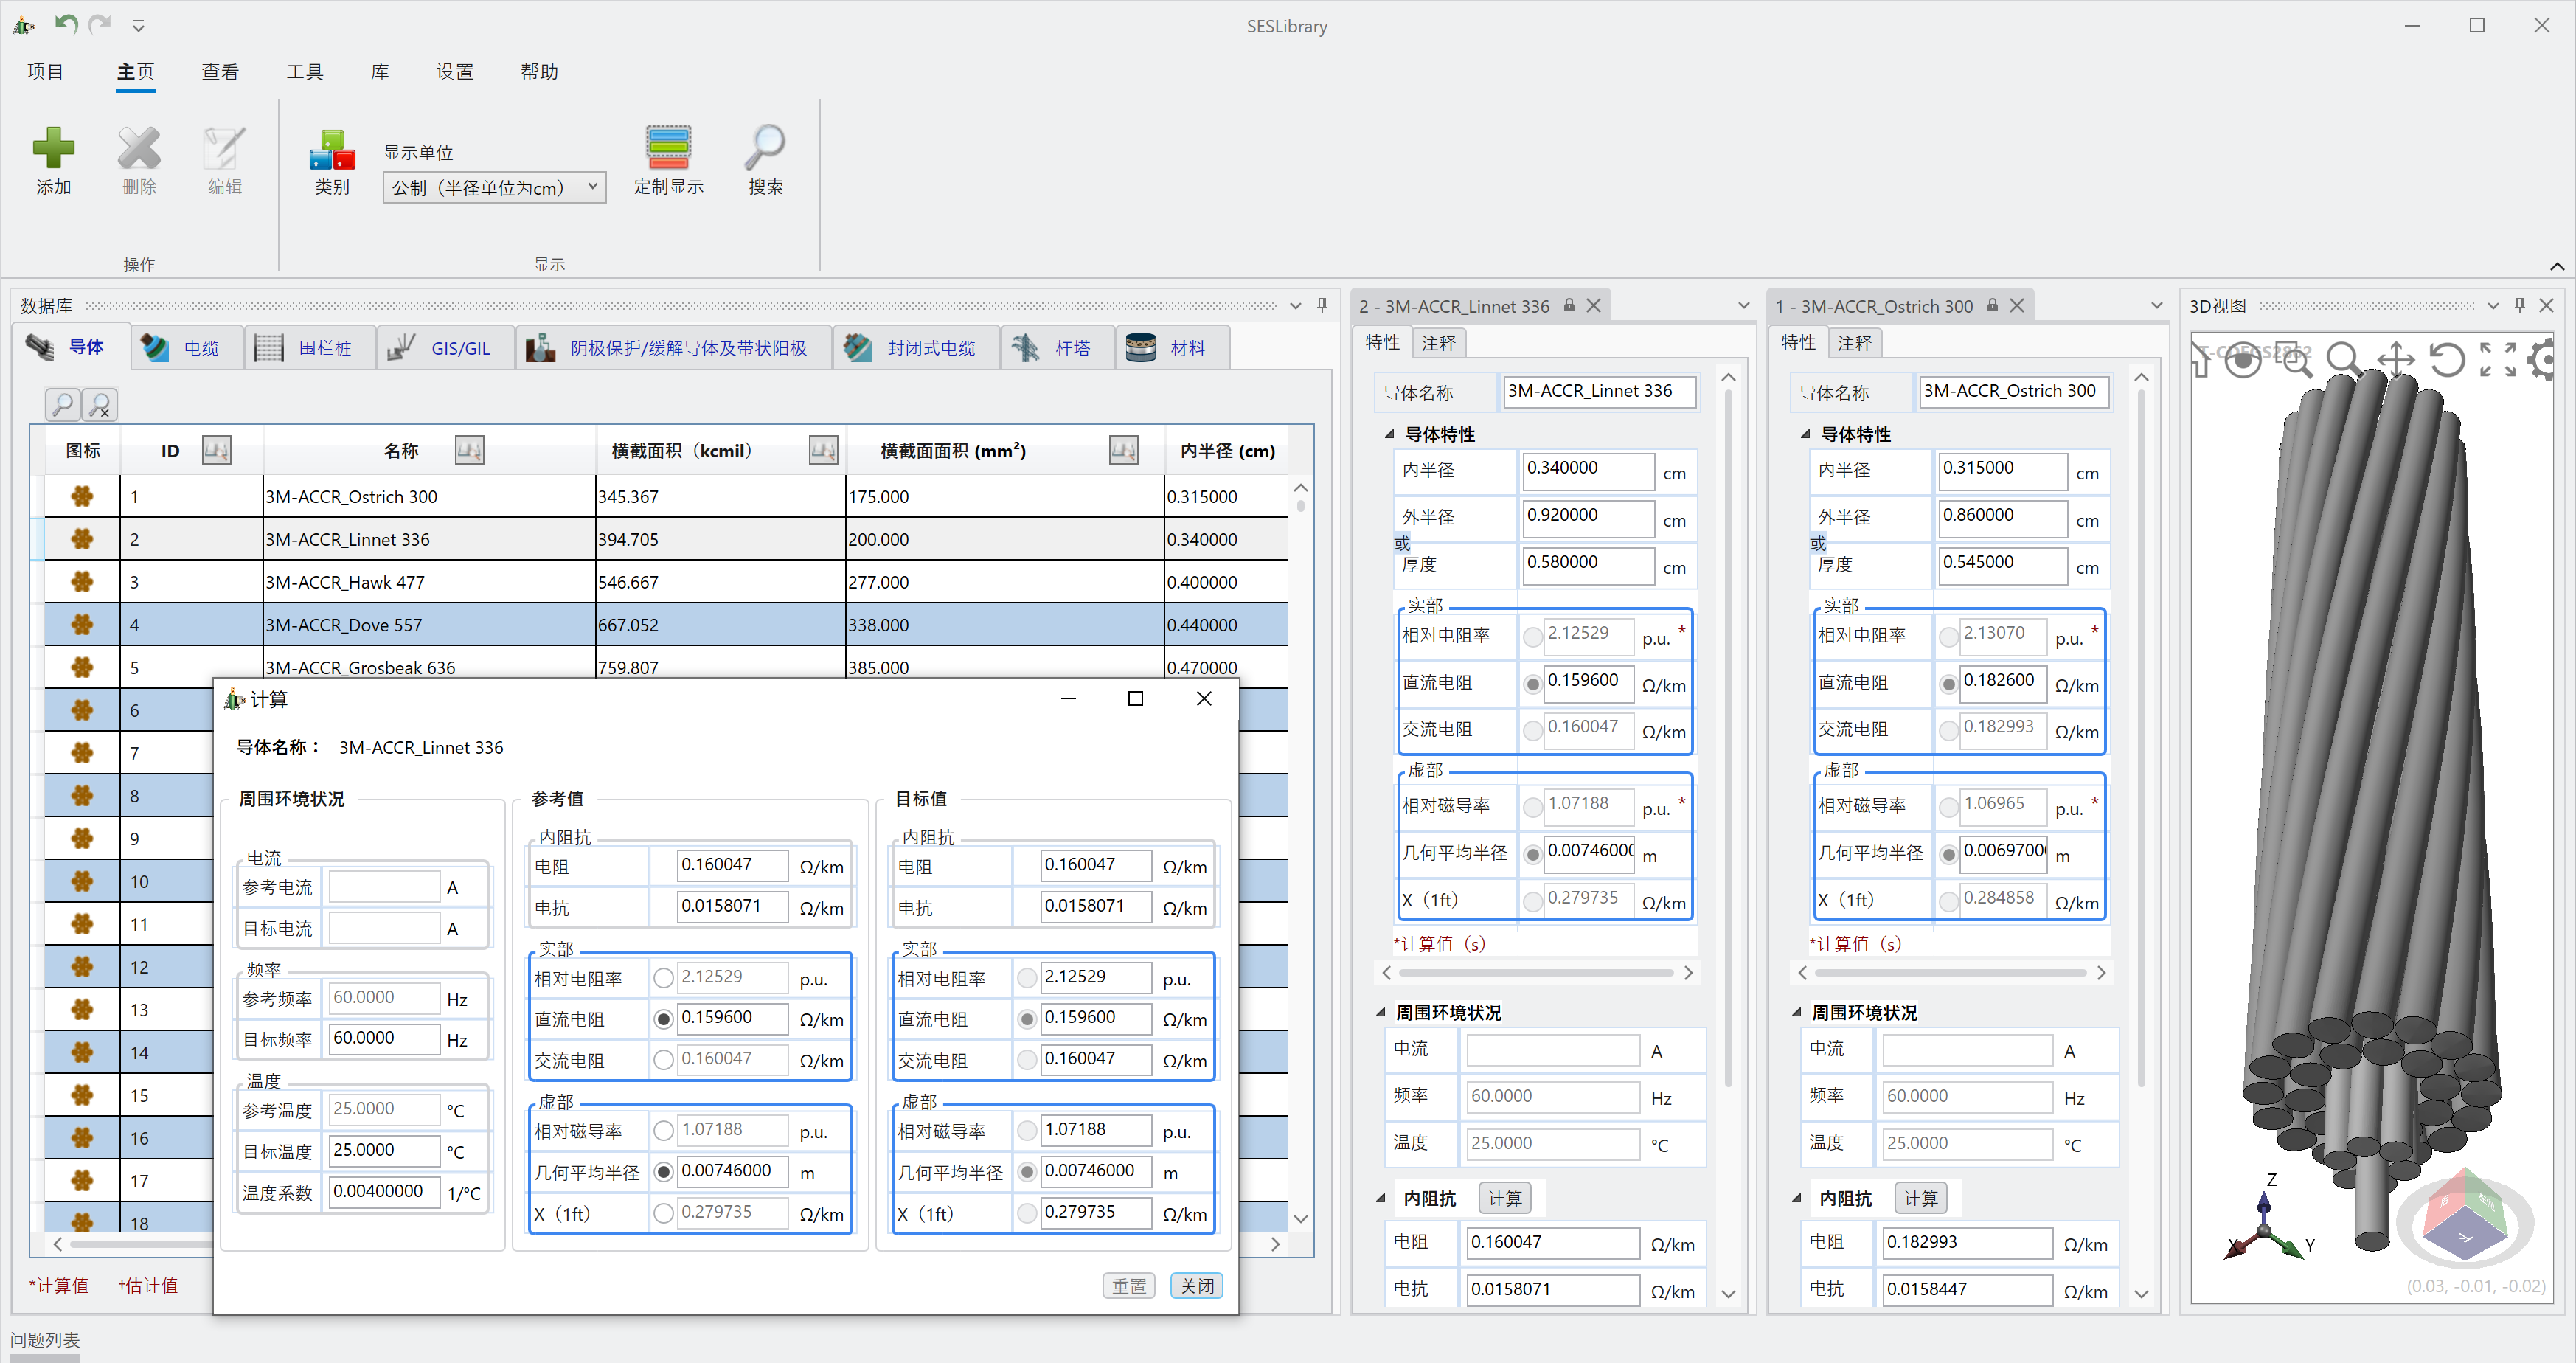
Task: Select X (1ft) radio in Ostrich 300 panel
Action: coord(1948,901)
